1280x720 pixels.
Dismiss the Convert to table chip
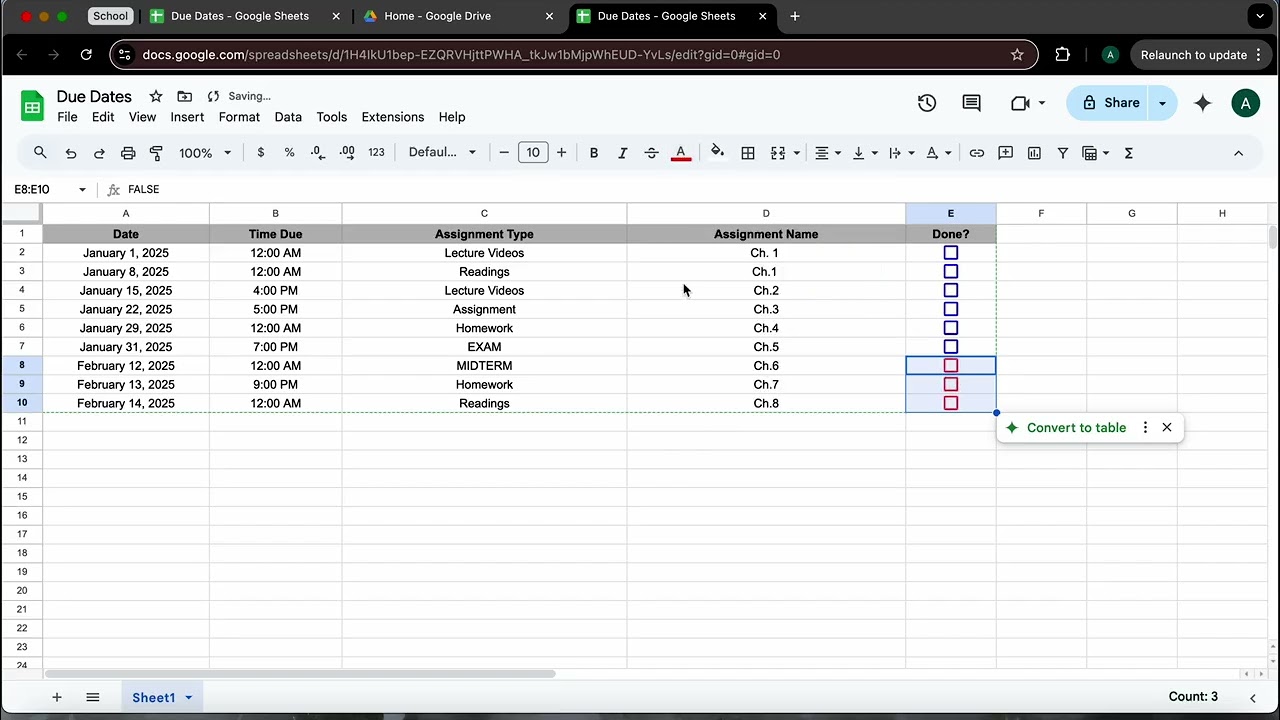[x=1167, y=428]
